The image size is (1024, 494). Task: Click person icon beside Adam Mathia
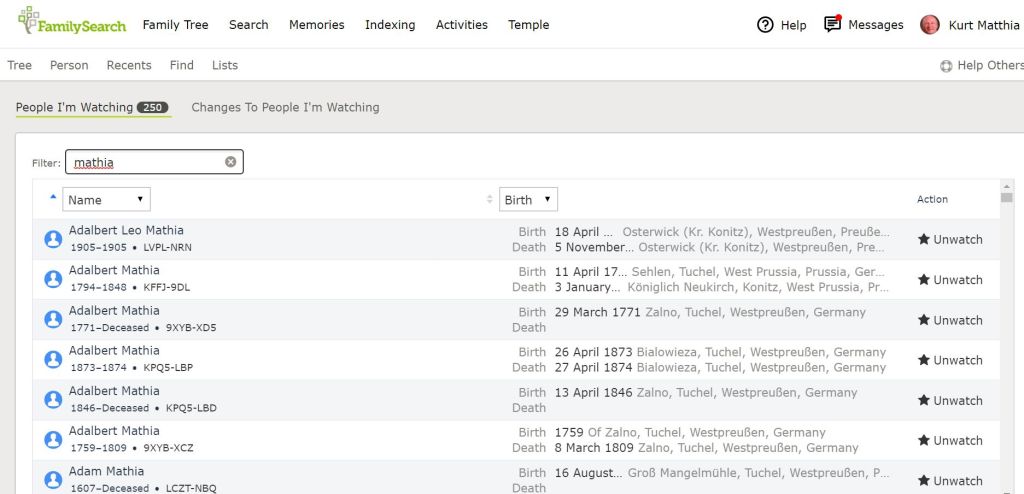pyautogui.click(x=53, y=480)
